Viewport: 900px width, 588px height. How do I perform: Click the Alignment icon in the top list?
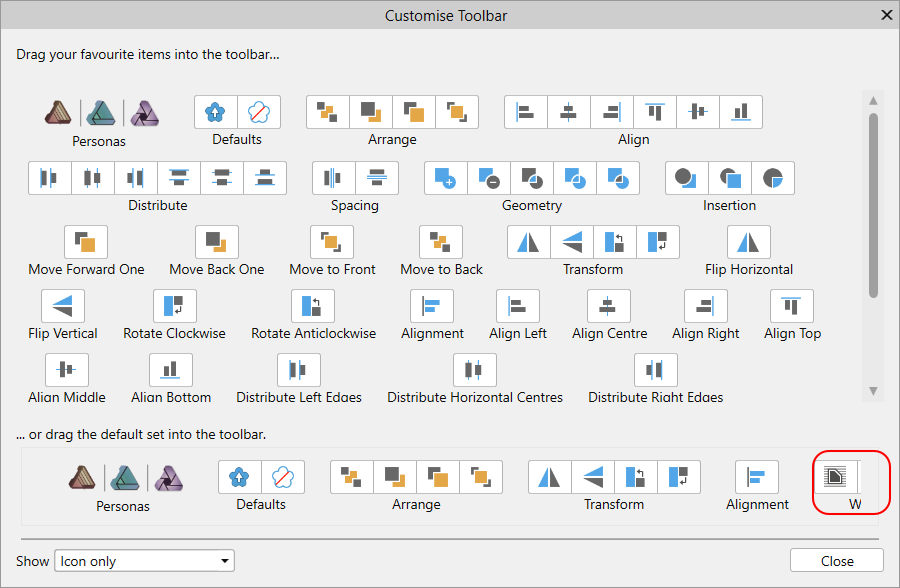coord(432,306)
